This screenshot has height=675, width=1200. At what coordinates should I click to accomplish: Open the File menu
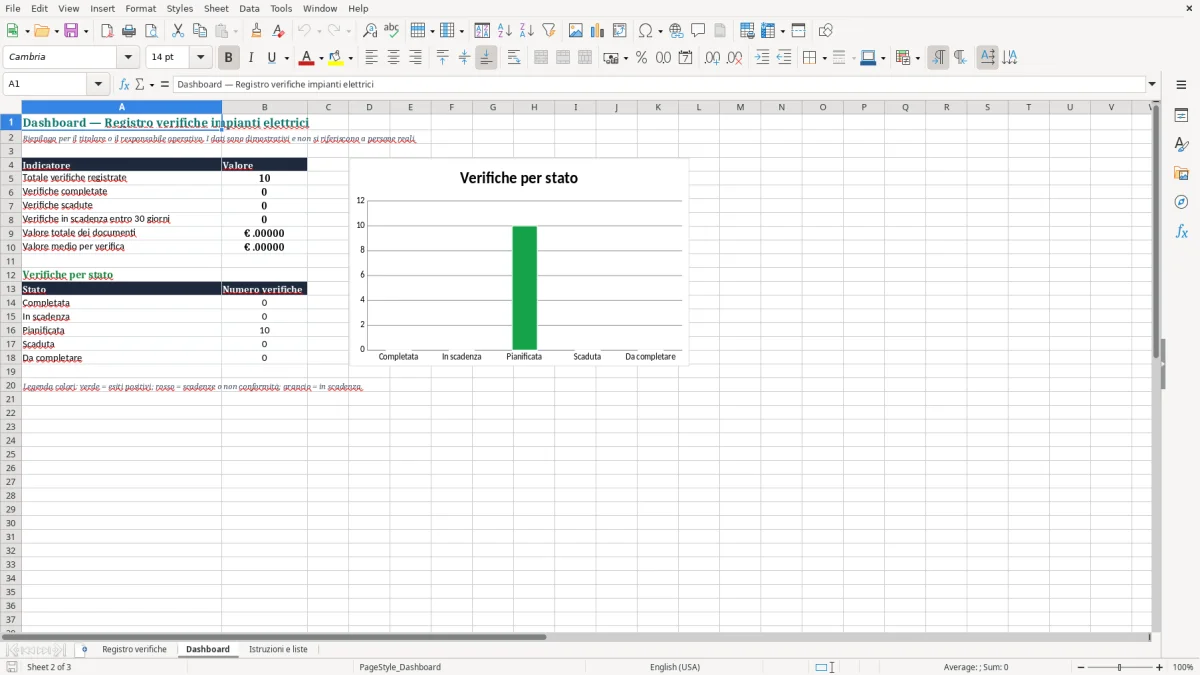[13, 8]
